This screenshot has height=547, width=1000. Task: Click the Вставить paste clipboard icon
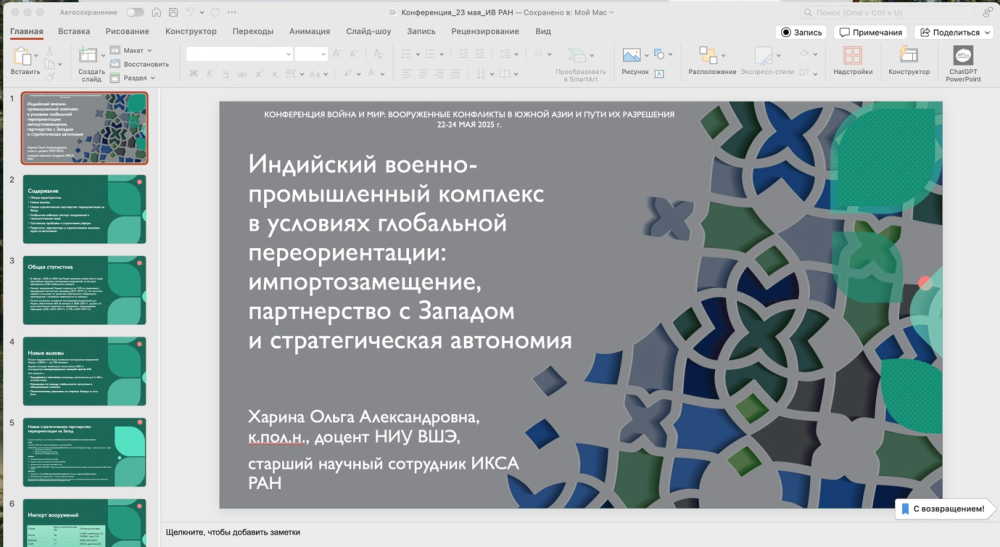[x=23, y=57]
